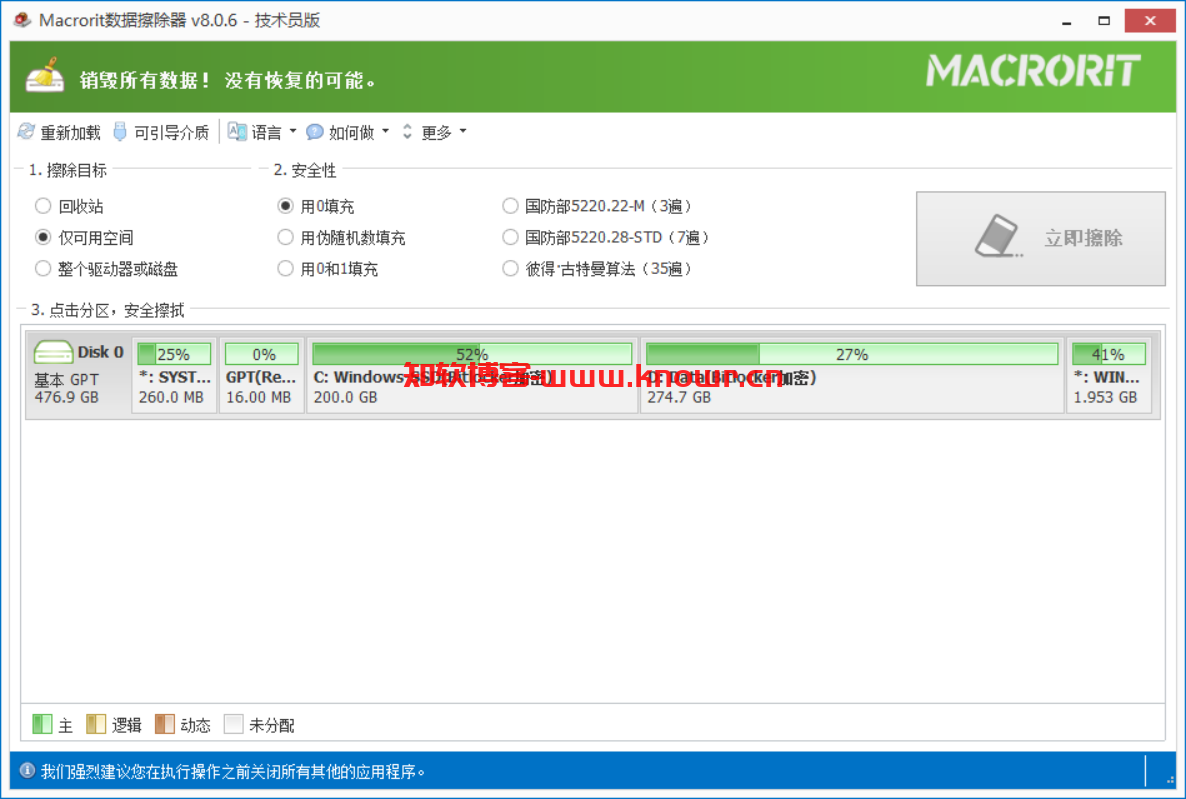Click the resize grip in status bar

1170,779
